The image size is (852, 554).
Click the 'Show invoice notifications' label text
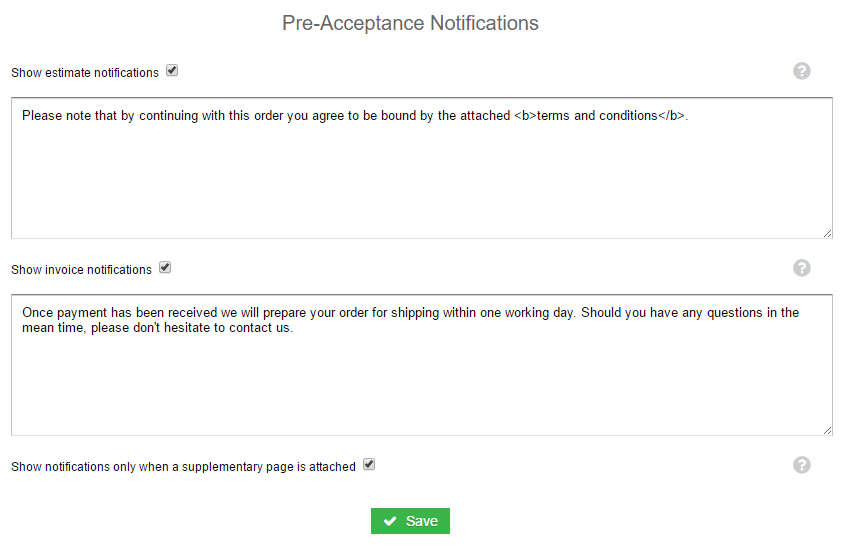click(x=81, y=270)
